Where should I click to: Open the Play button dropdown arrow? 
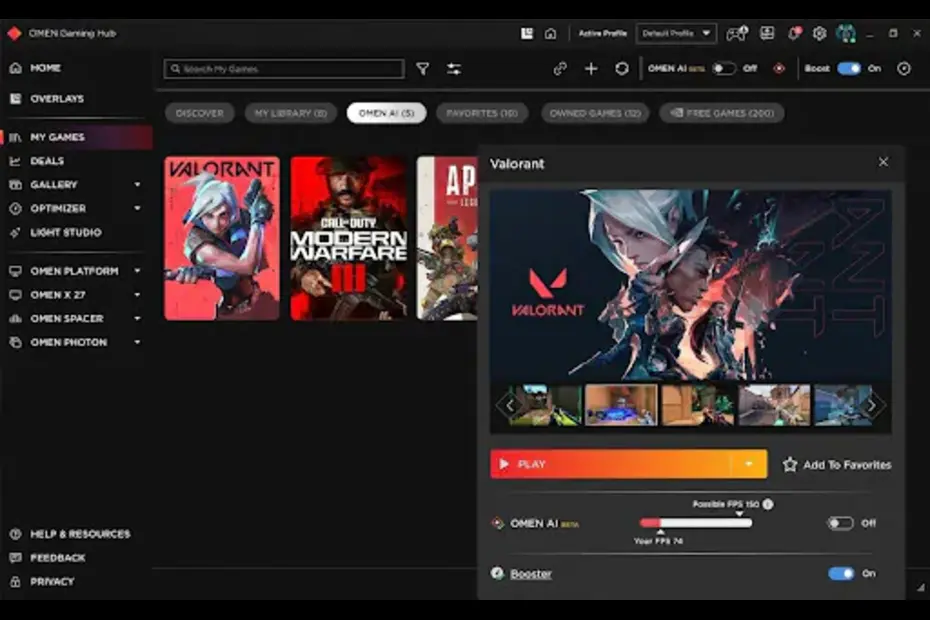[749, 464]
